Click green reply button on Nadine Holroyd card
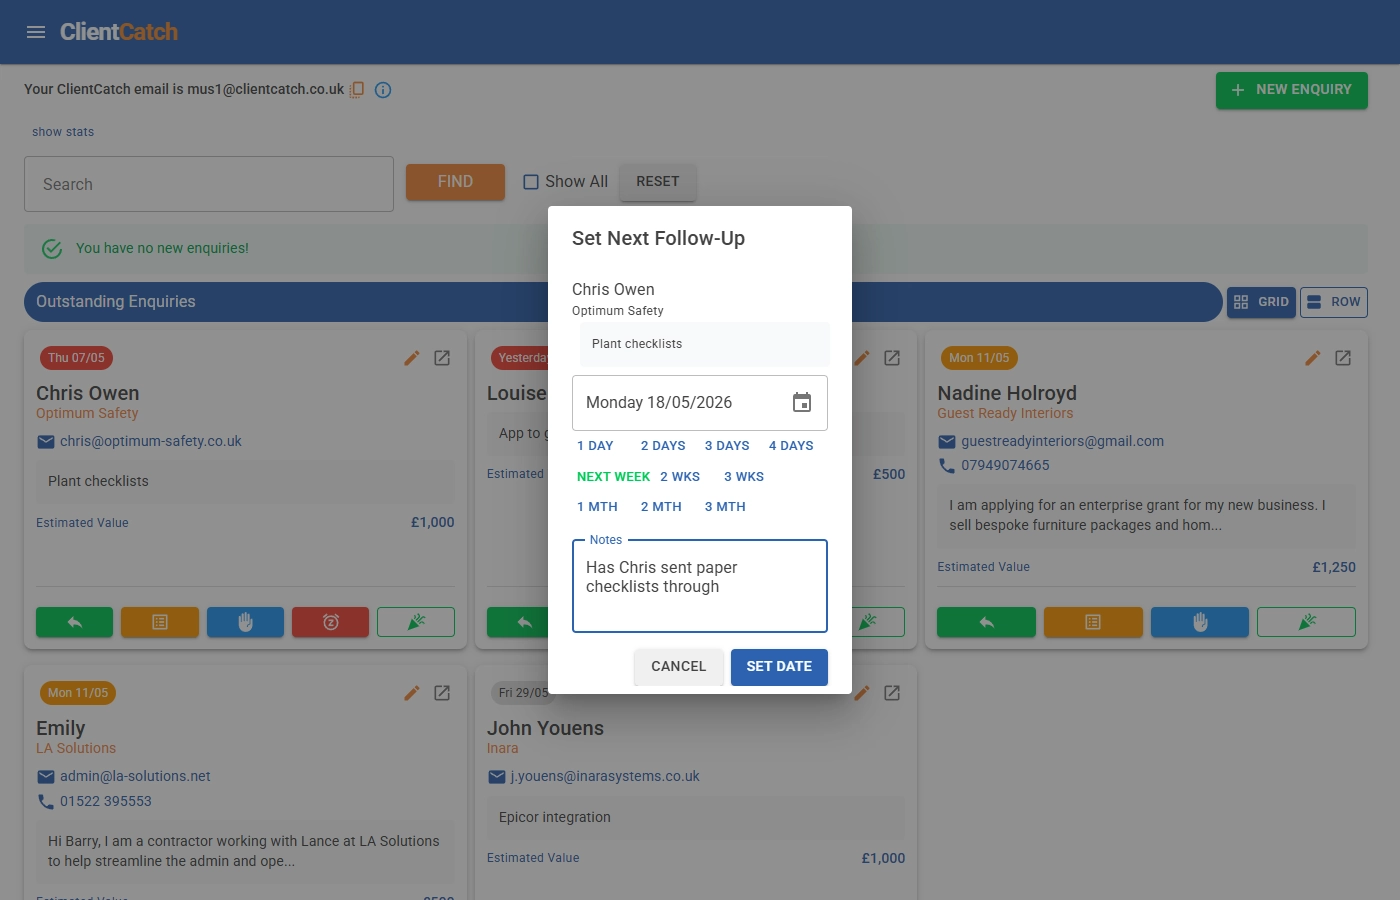The height and width of the screenshot is (900, 1400). tap(986, 622)
